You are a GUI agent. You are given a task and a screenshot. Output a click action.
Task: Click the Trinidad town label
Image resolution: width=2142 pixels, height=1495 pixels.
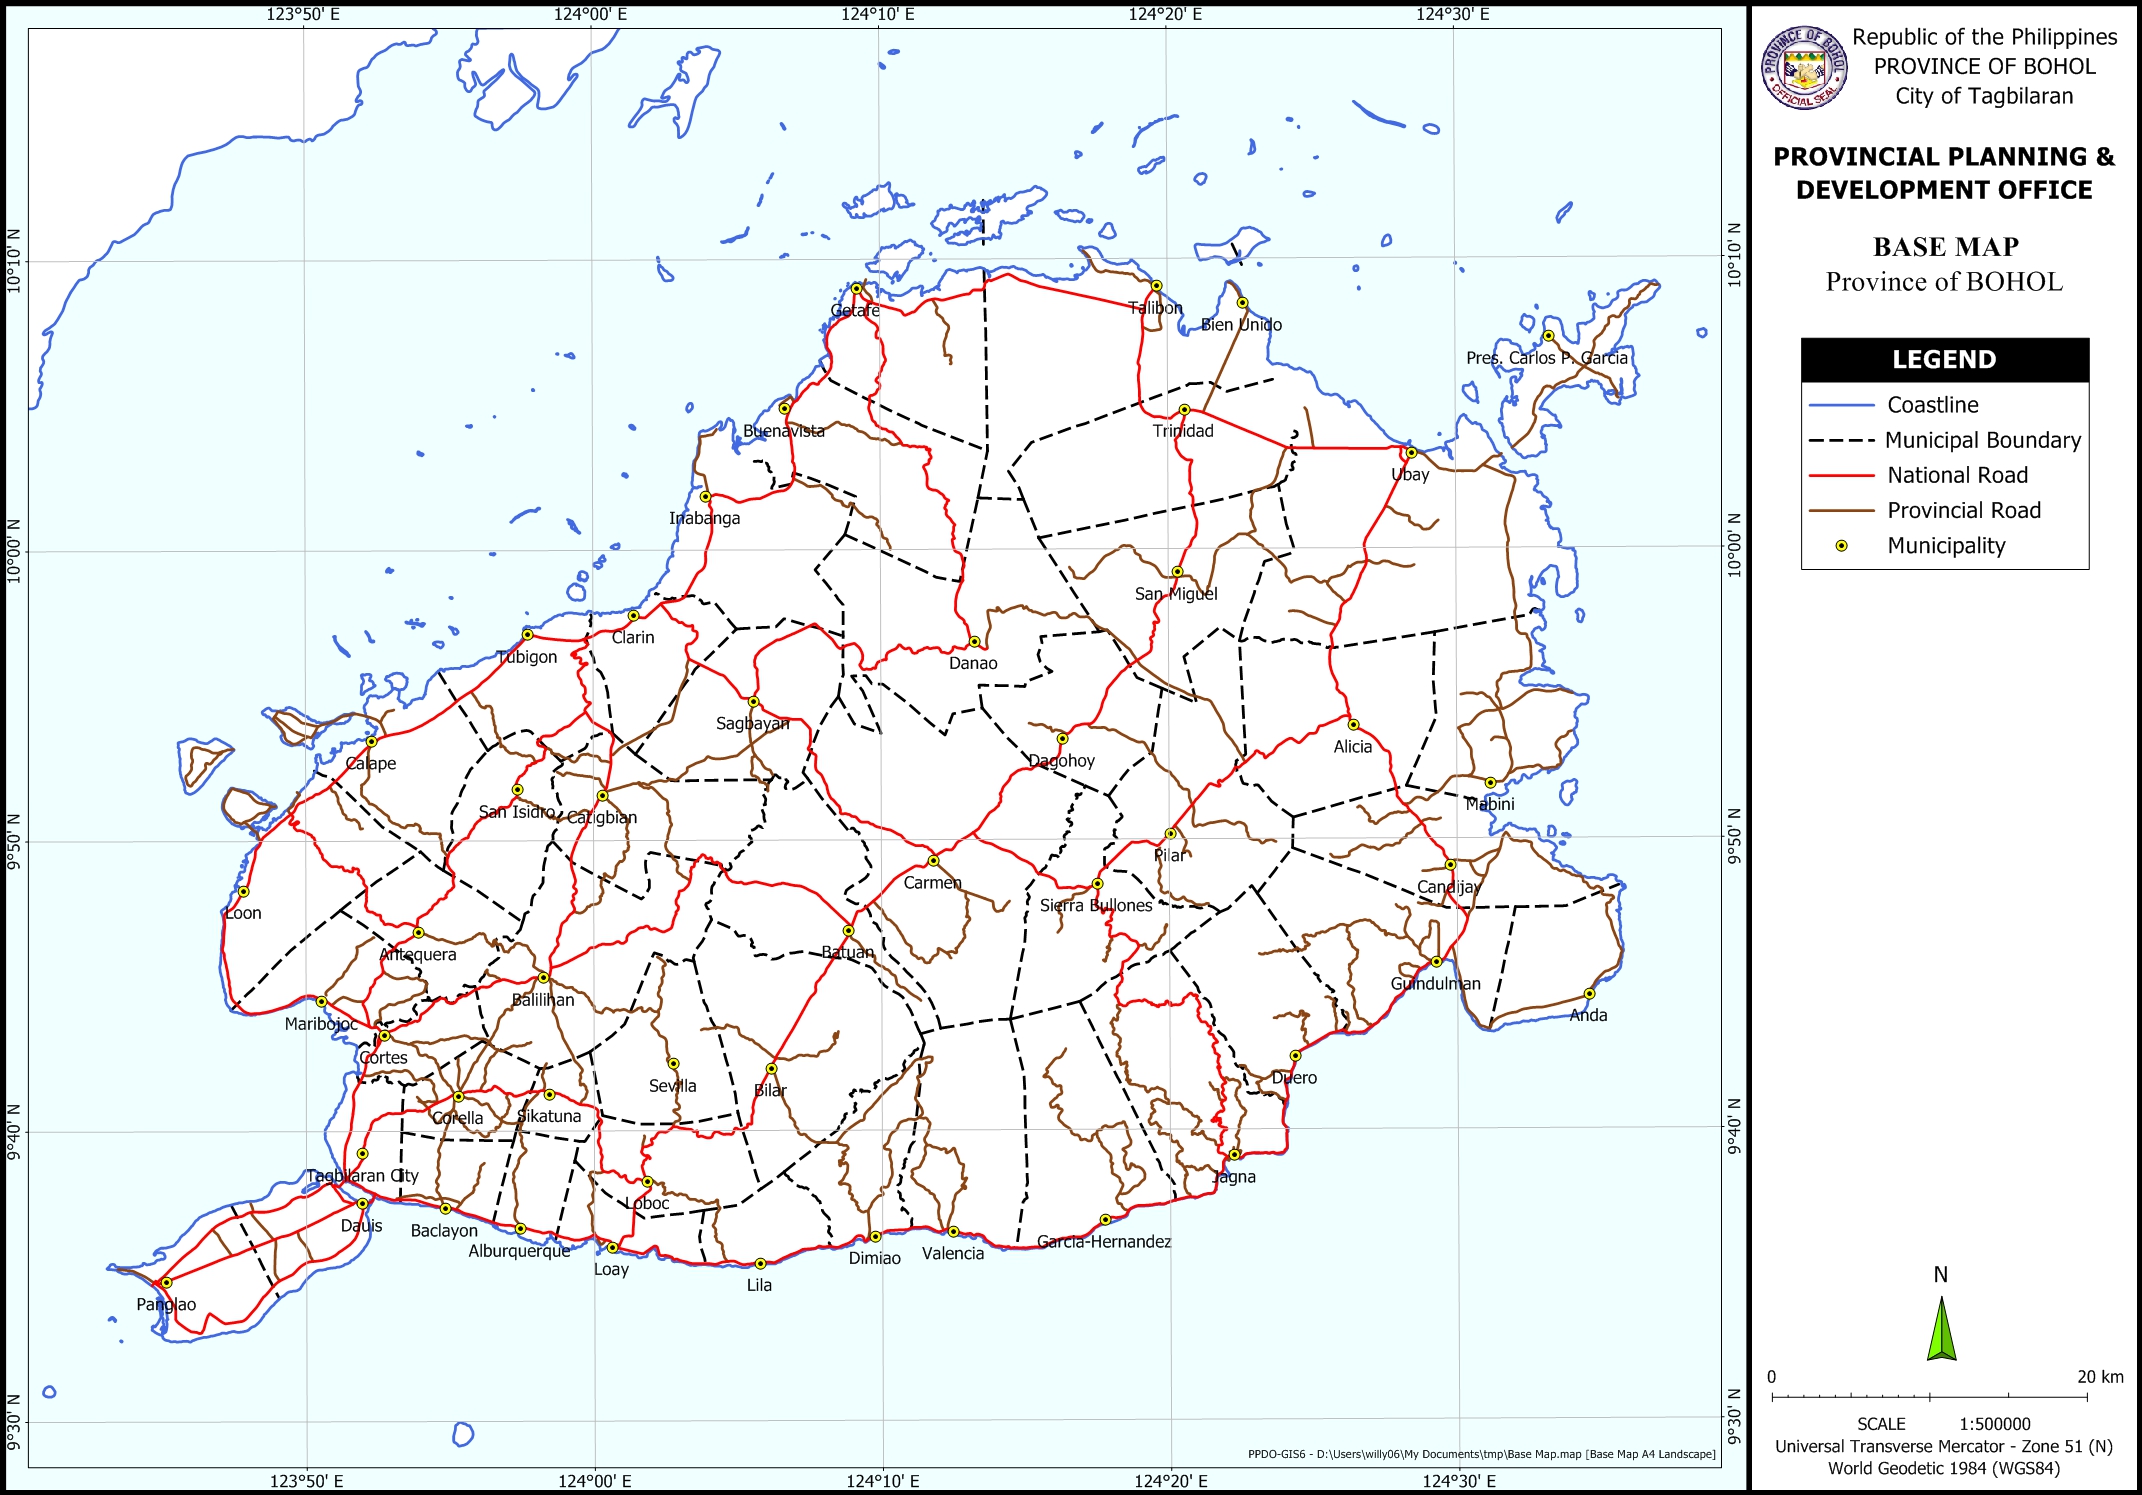1183,431
